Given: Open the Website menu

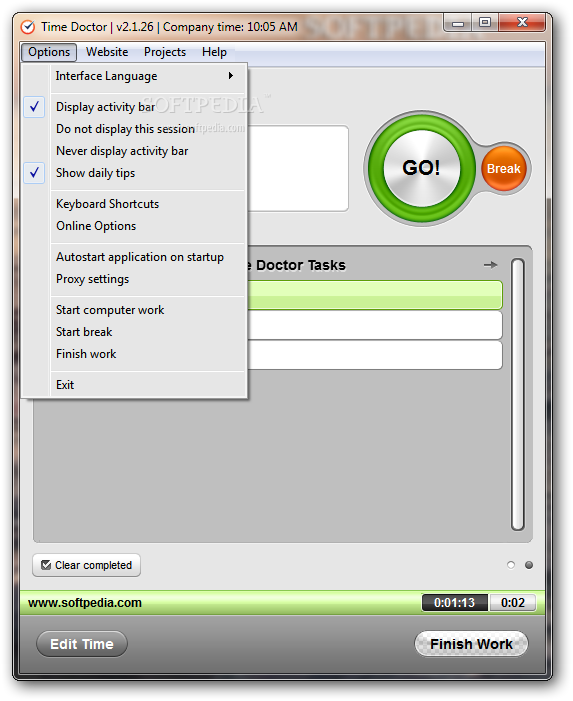Looking at the screenshot, I should point(107,52).
